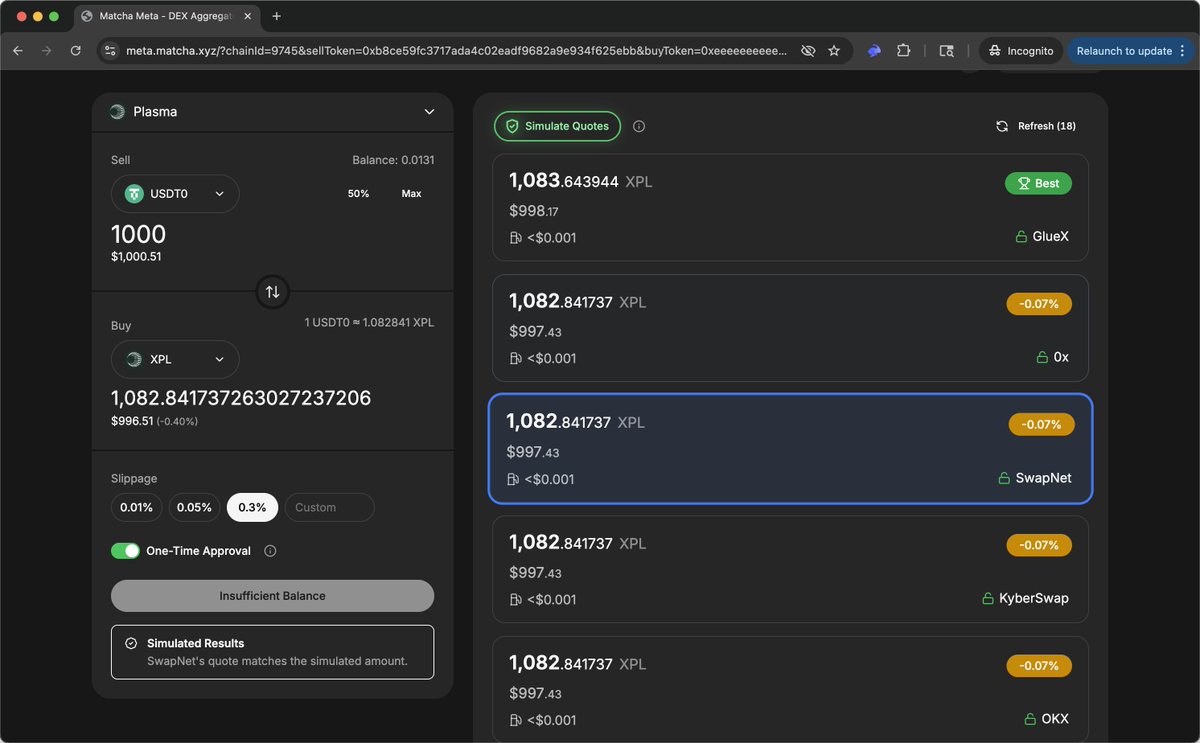Click the XPL token logo in Buy selector
The image size is (1200, 743).
tap(134, 360)
